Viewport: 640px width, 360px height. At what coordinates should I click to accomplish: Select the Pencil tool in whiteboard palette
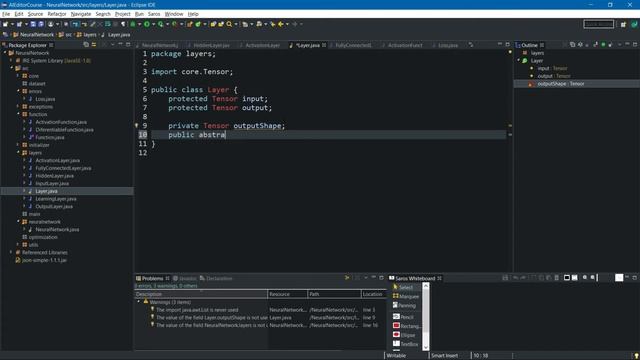tap(403, 317)
